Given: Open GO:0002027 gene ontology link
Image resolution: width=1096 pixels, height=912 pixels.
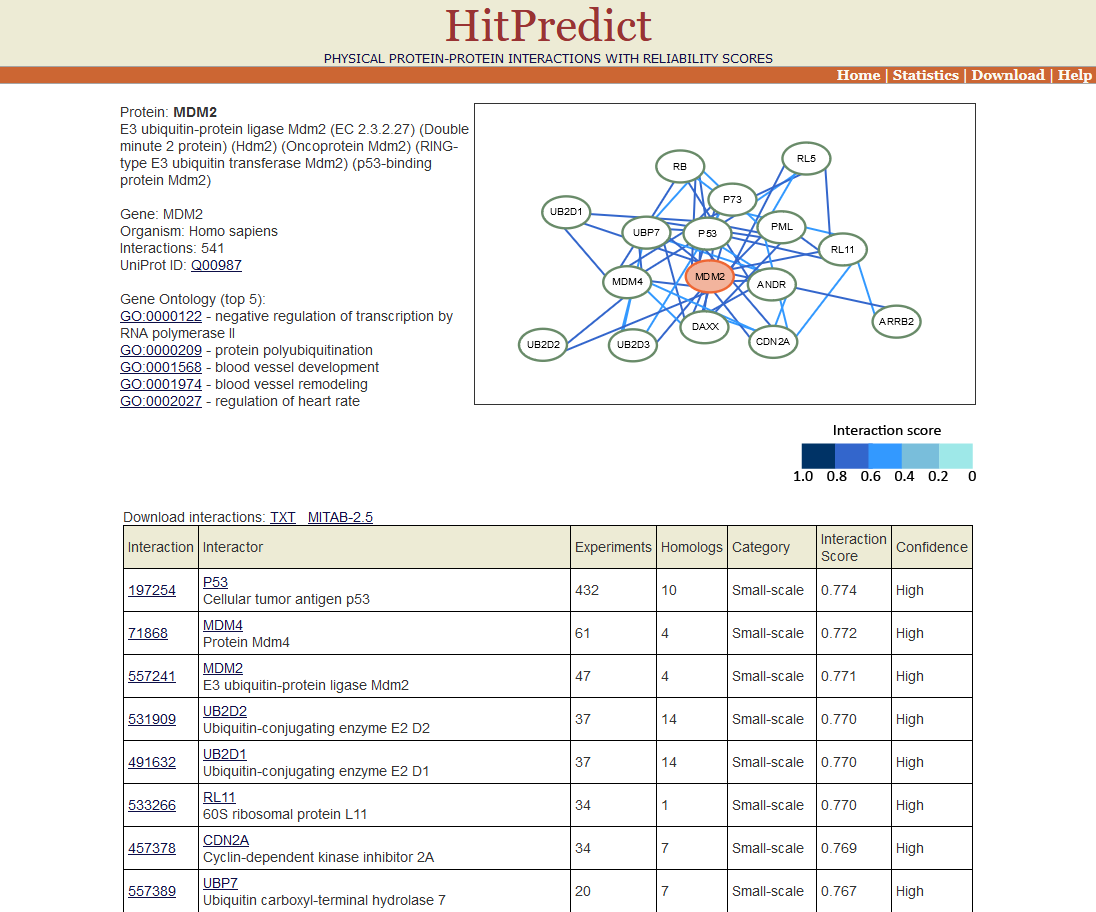Looking at the screenshot, I should click(x=161, y=402).
